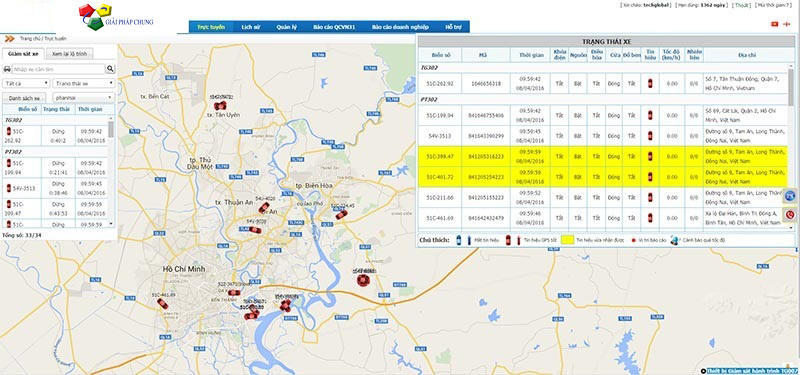Screen dimensions: 800x375
Task: Select the Vietnamese flag language icon
Action: 774,24
